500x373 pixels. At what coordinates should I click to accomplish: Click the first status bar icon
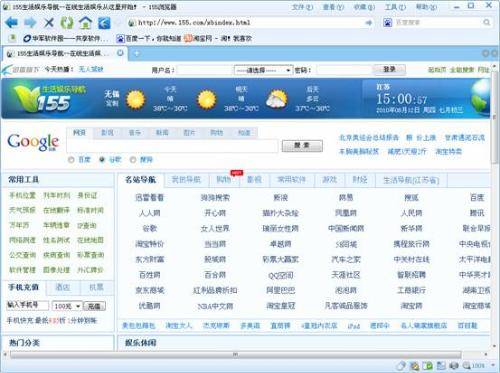point(401,366)
